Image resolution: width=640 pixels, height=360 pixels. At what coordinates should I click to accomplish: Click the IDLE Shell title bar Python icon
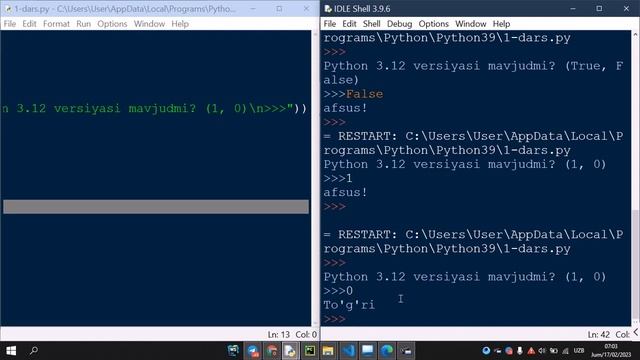tap(328, 9)
